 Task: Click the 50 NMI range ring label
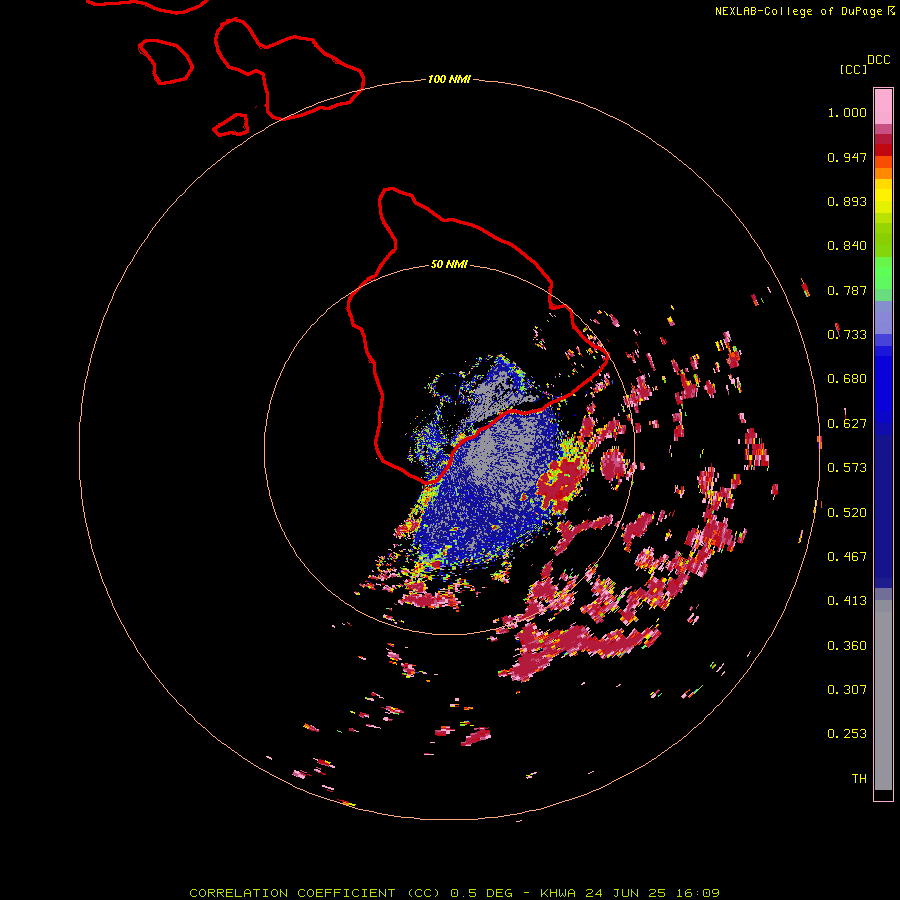[449, 264]
